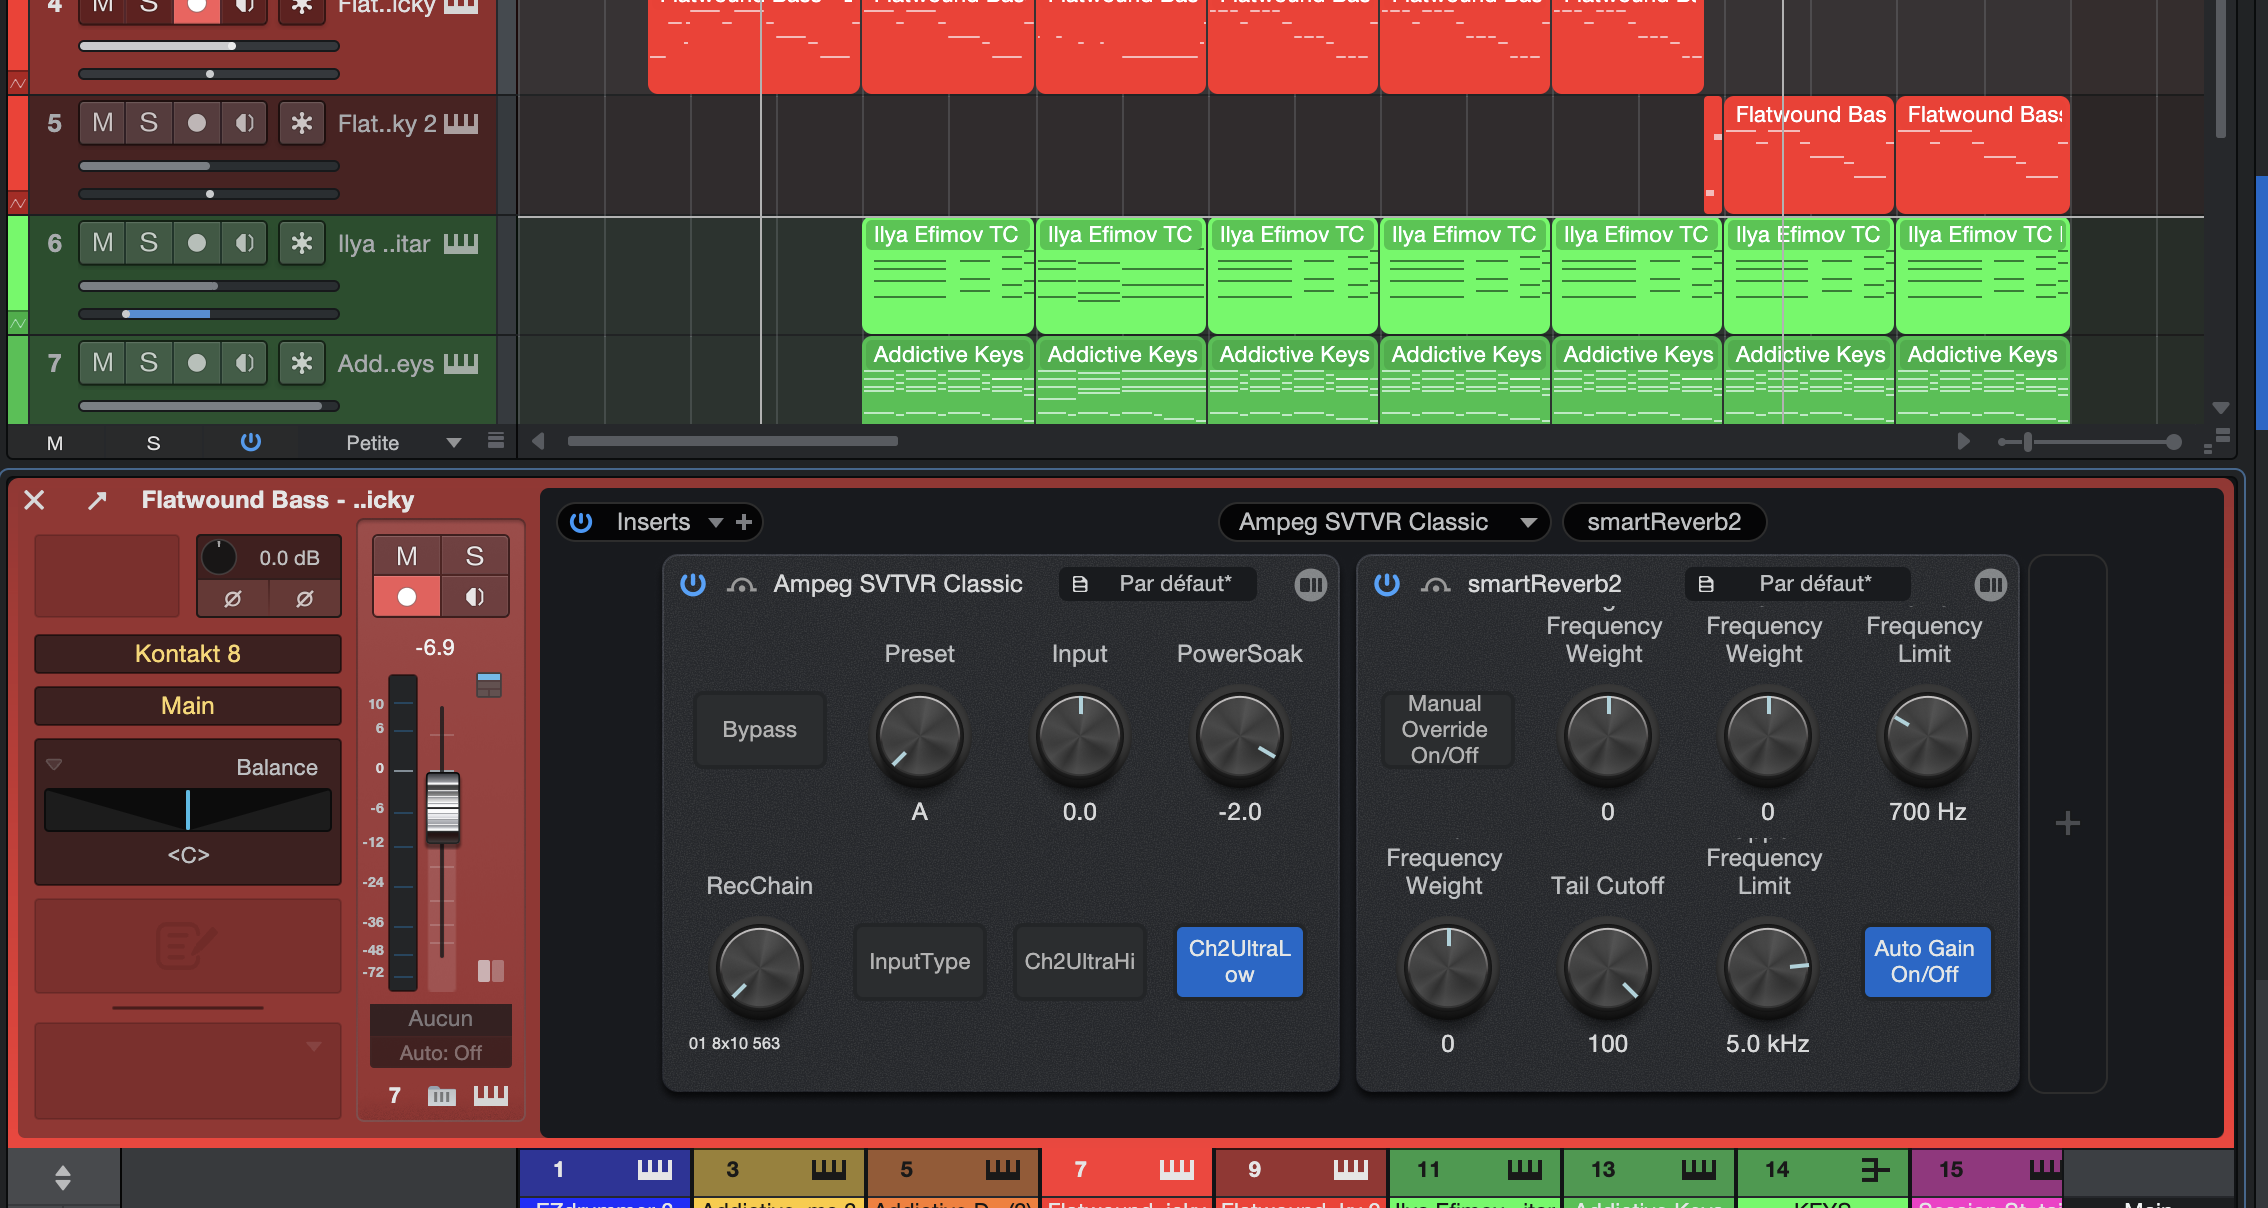Click the event FX asterisk icon on track 6
The height and width of the screenshot is (1208, 2268).
click(x=301, y=243)
